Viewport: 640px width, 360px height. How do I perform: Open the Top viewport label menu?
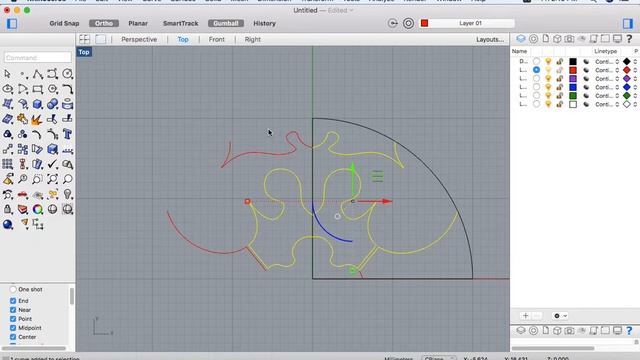[84, 52]
